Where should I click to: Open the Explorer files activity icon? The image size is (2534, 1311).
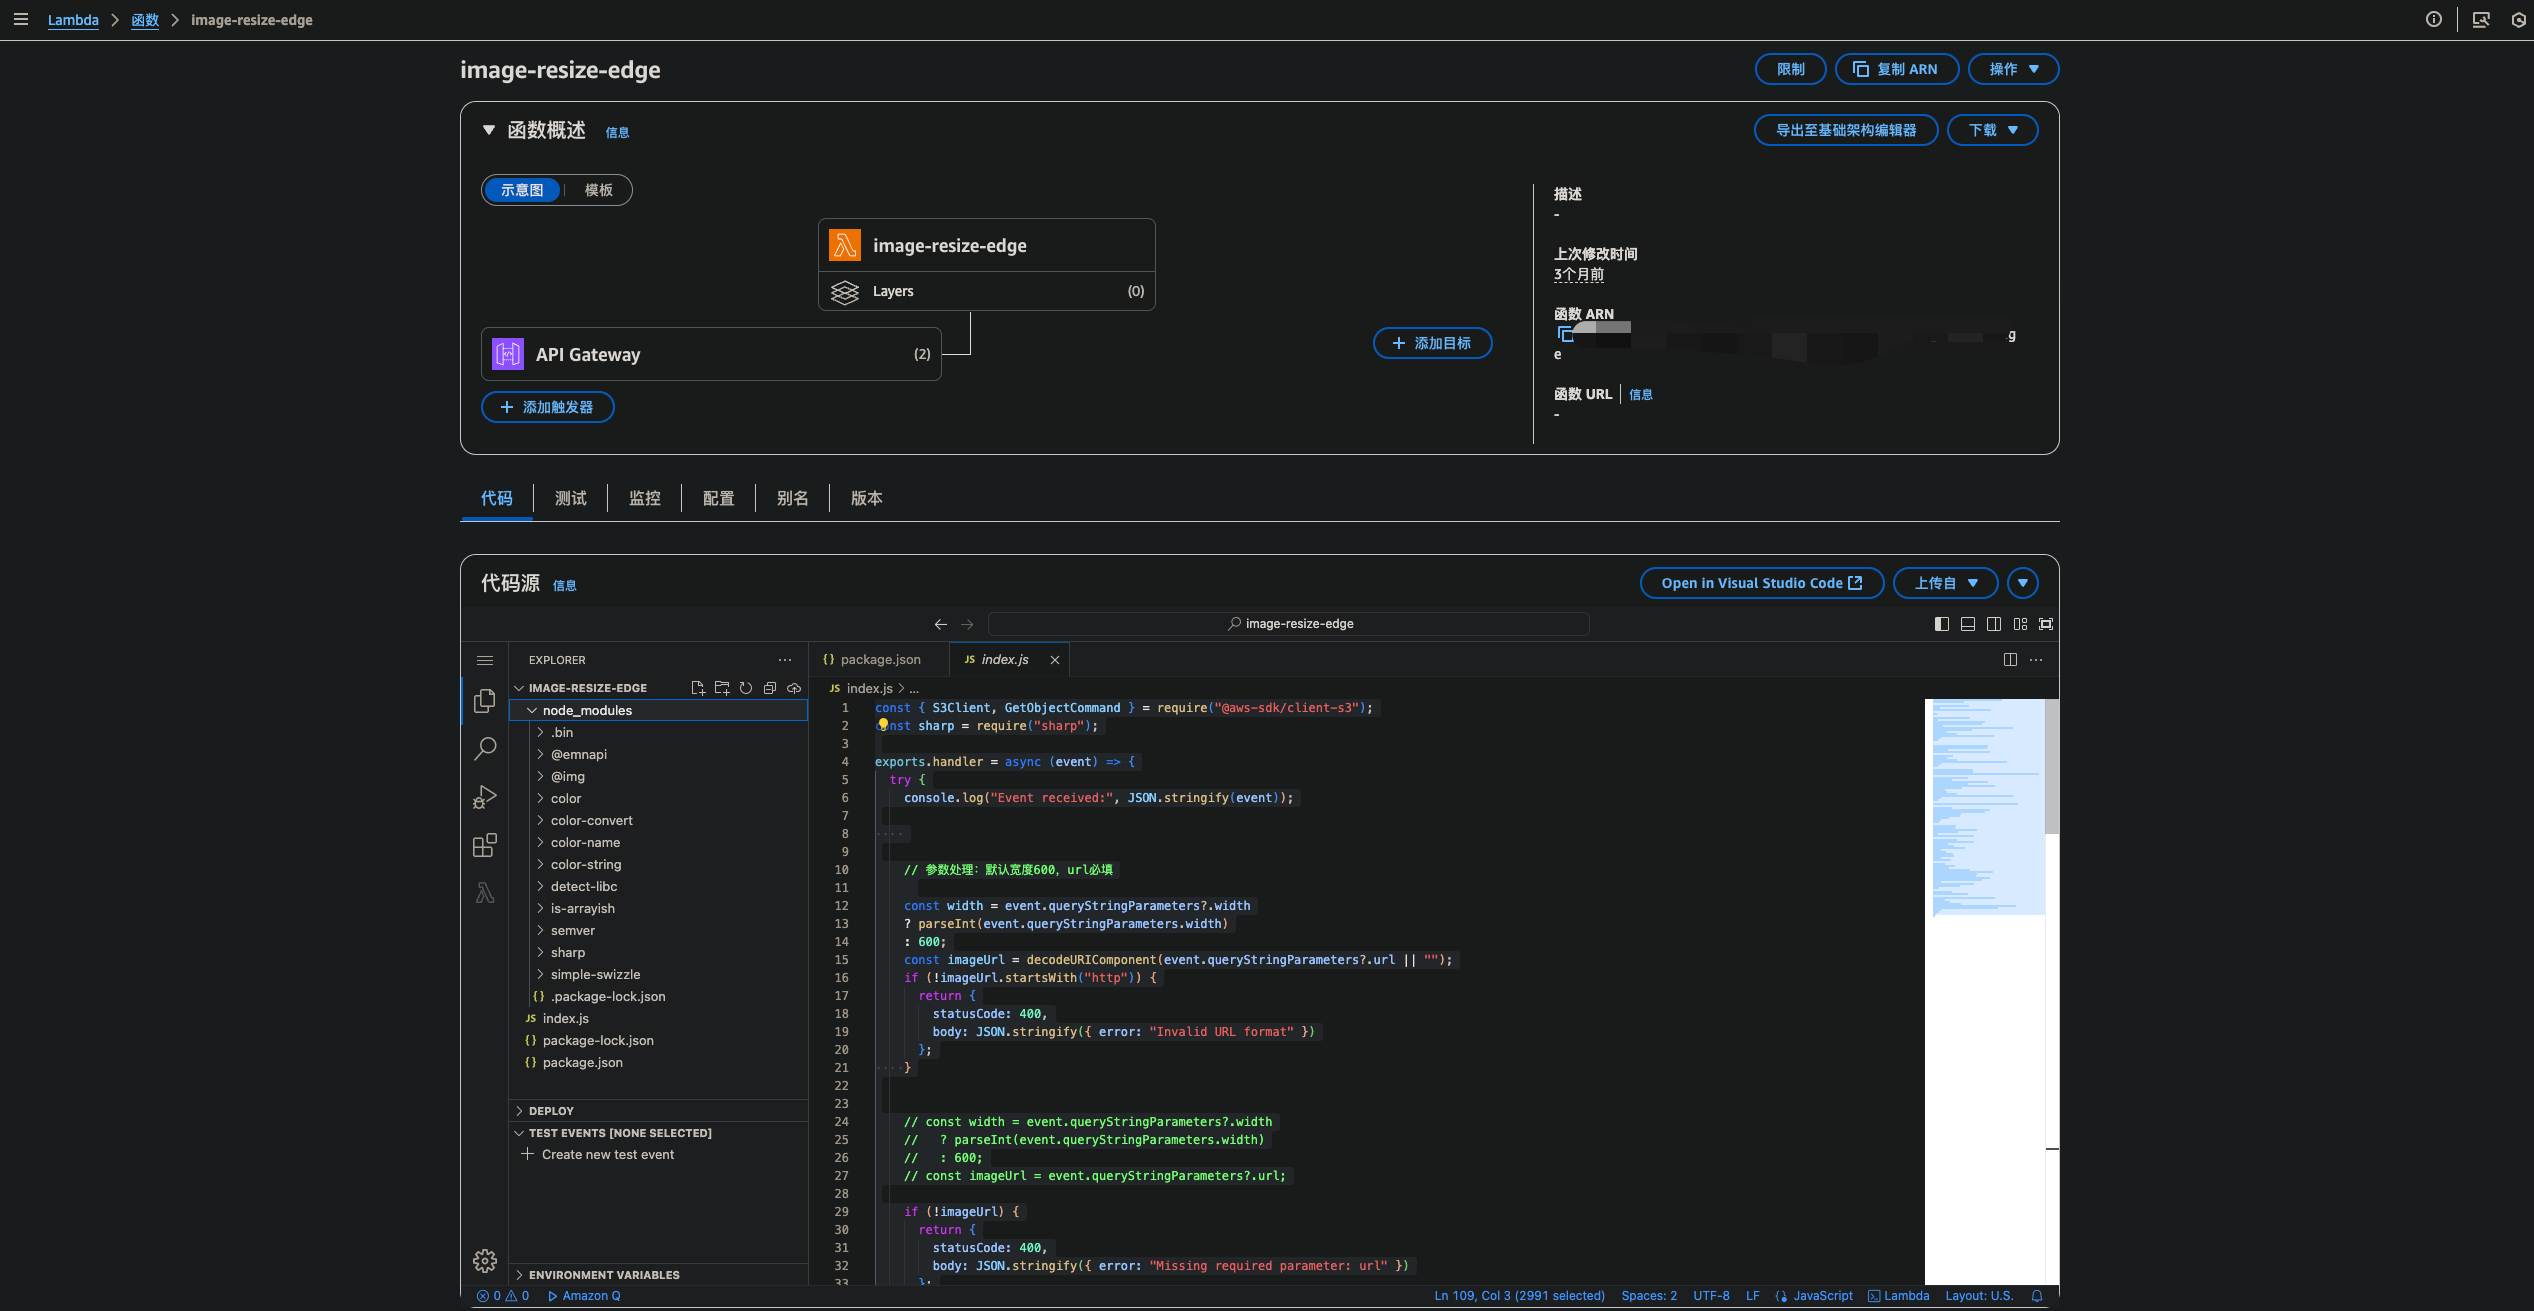(485, 700)
